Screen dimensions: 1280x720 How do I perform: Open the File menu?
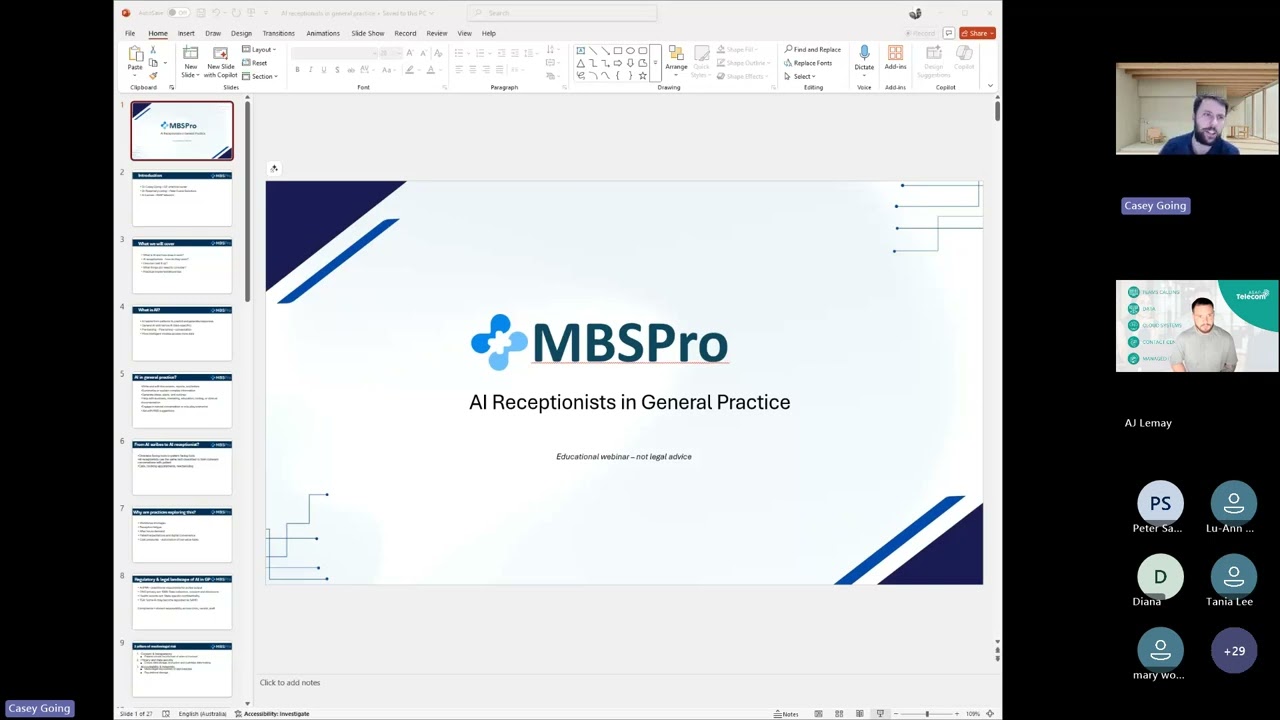(x=130, y=33)
